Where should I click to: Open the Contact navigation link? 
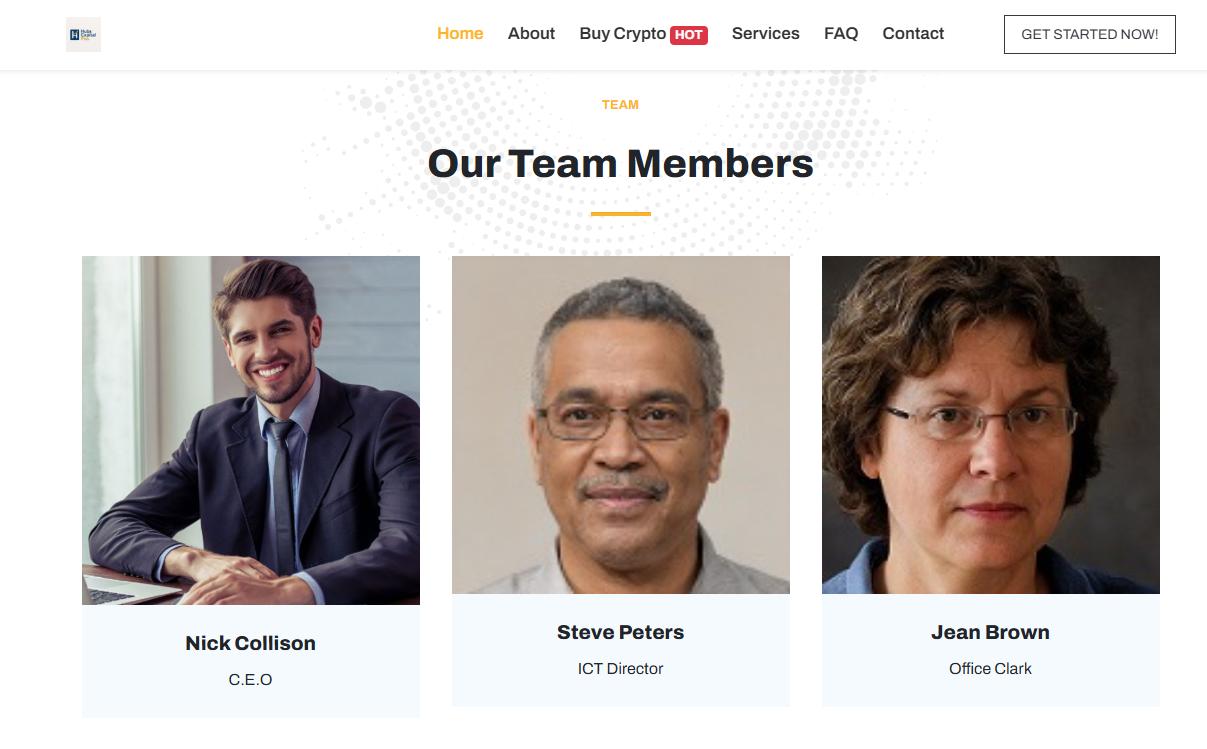click(x=913, y=34)
